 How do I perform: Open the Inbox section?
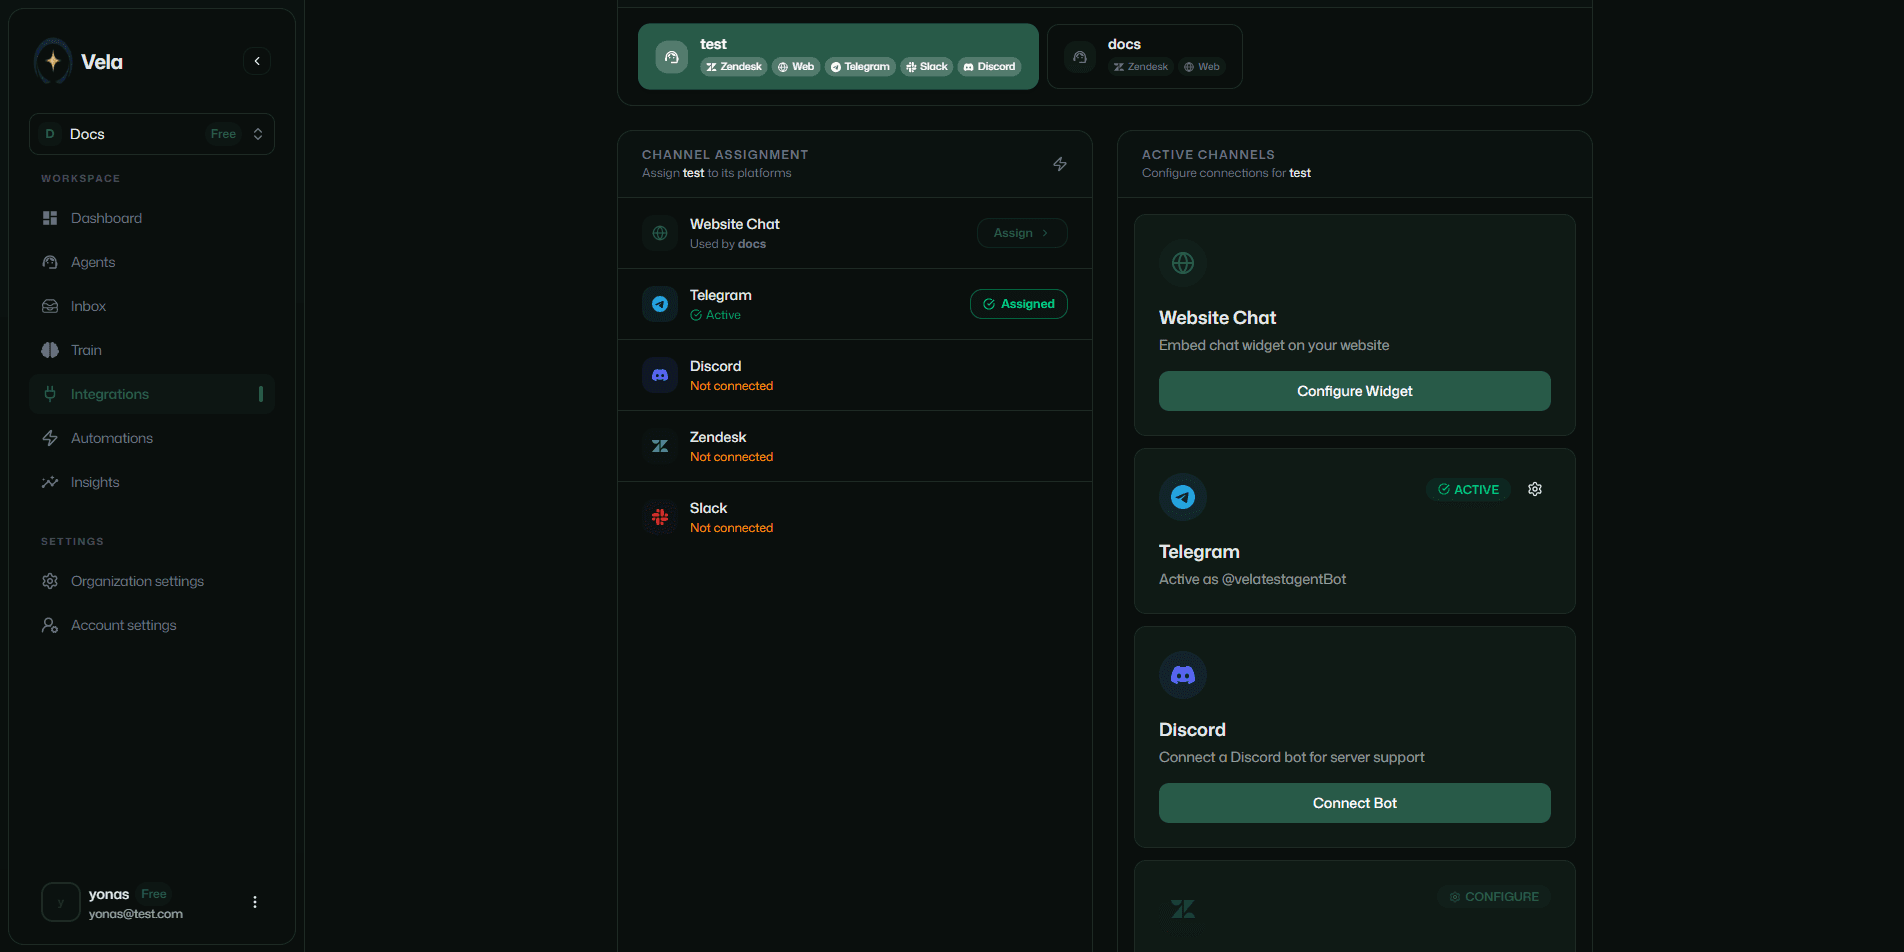coord(152,306)
